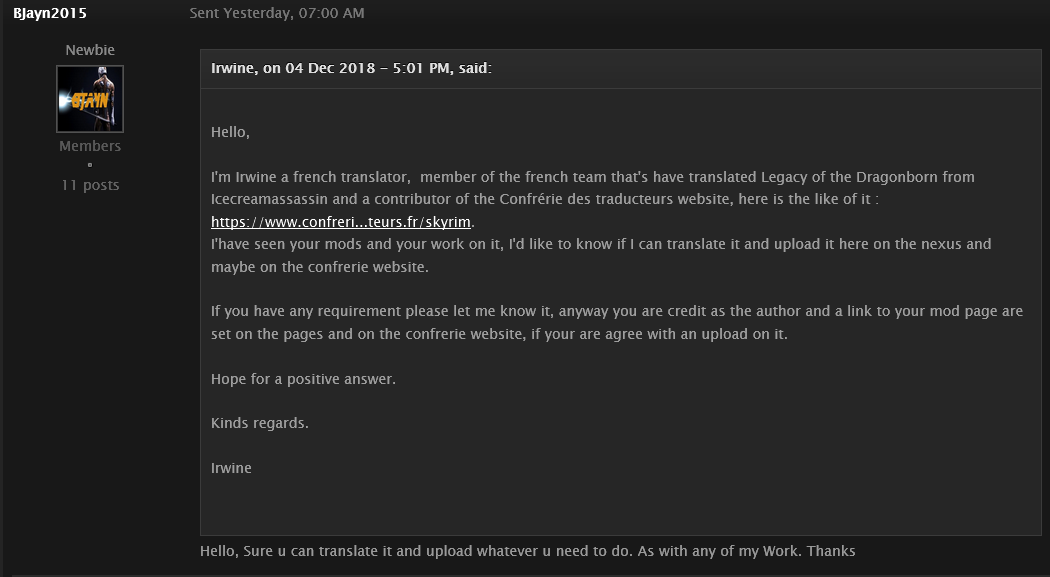This screenshot has height=577, width=1050.
Task: Follow the www.confreri...teurs.fr/skyrim link
Action: [341, 222]
